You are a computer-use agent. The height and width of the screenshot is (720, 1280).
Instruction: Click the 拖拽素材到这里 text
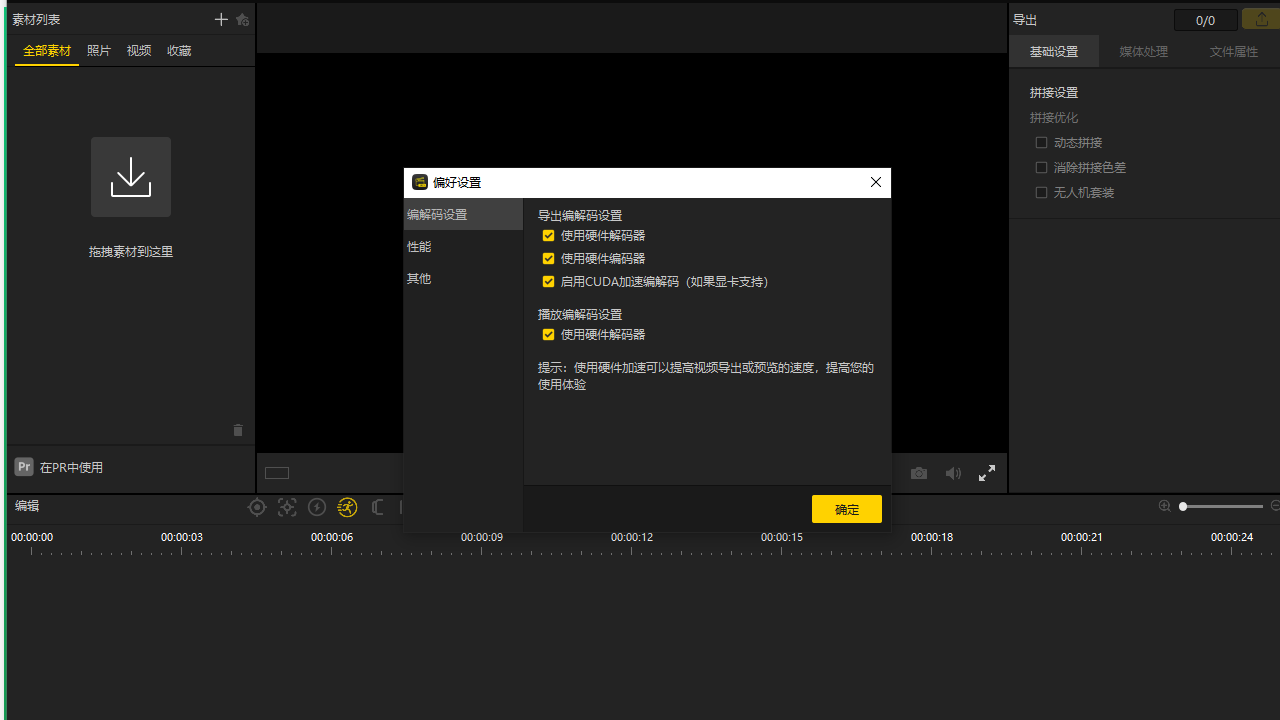click(131, 252)
